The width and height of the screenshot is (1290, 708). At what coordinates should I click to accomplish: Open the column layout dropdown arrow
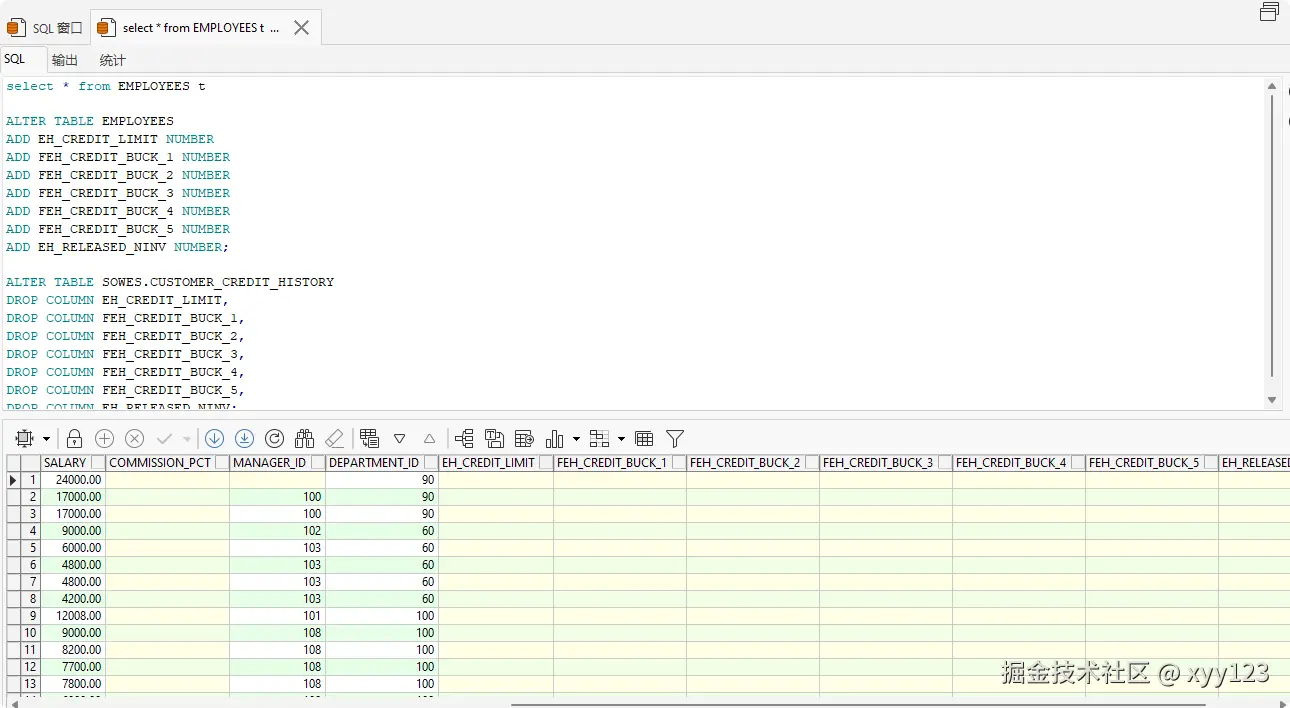[x=621, y=439]
